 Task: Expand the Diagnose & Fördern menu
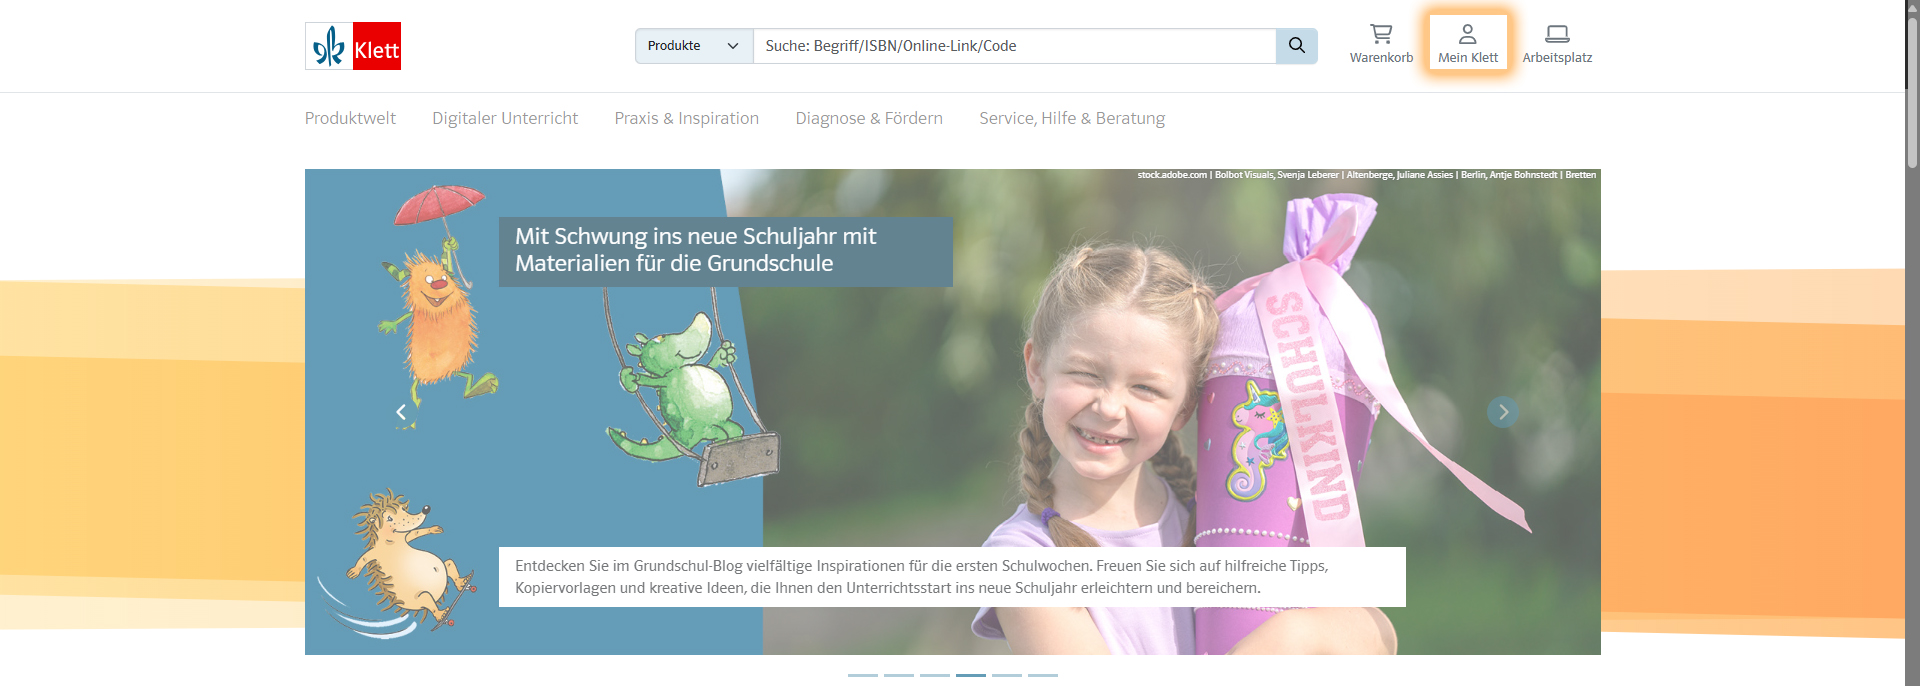pos(869,118)
